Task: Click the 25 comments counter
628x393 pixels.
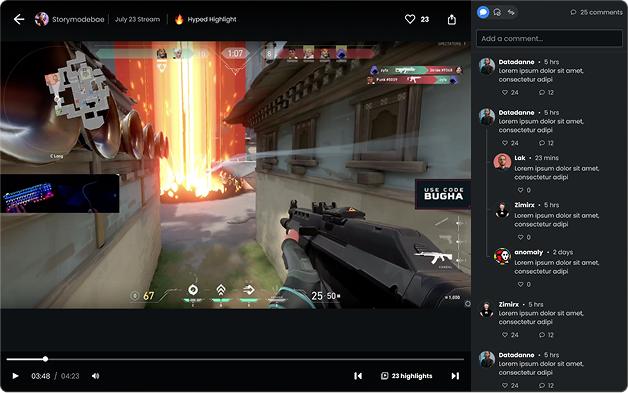Action: coord(601,12)
